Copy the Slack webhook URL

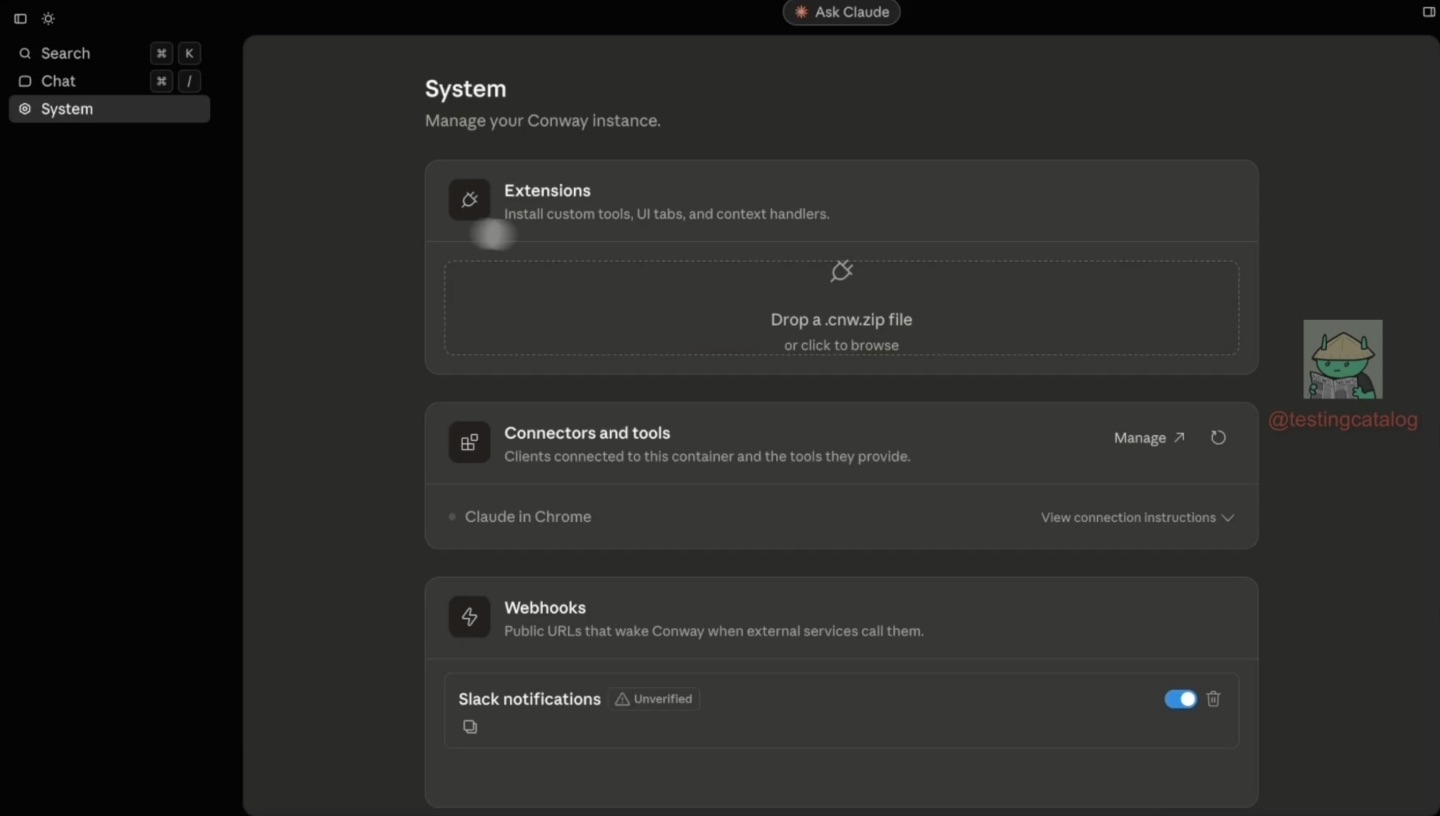(x=470, y=727)
